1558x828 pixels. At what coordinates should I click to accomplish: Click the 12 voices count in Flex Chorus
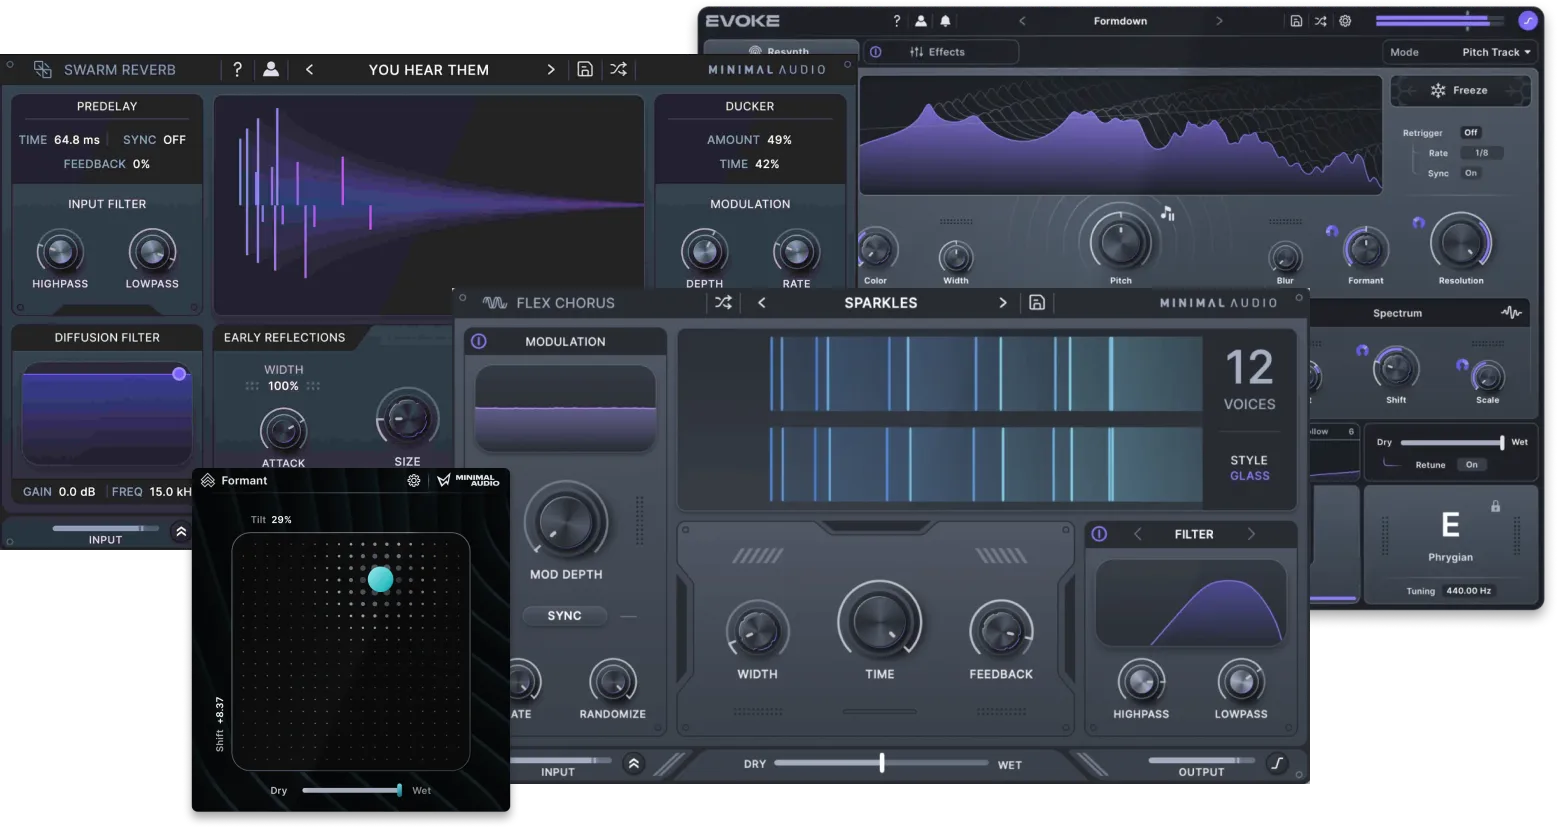coord(1250,368)
